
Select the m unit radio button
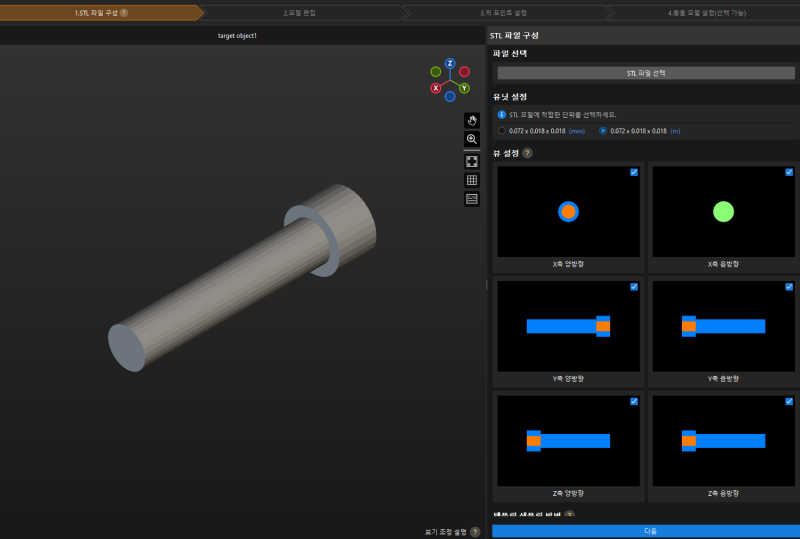click(x=603, y=131)
